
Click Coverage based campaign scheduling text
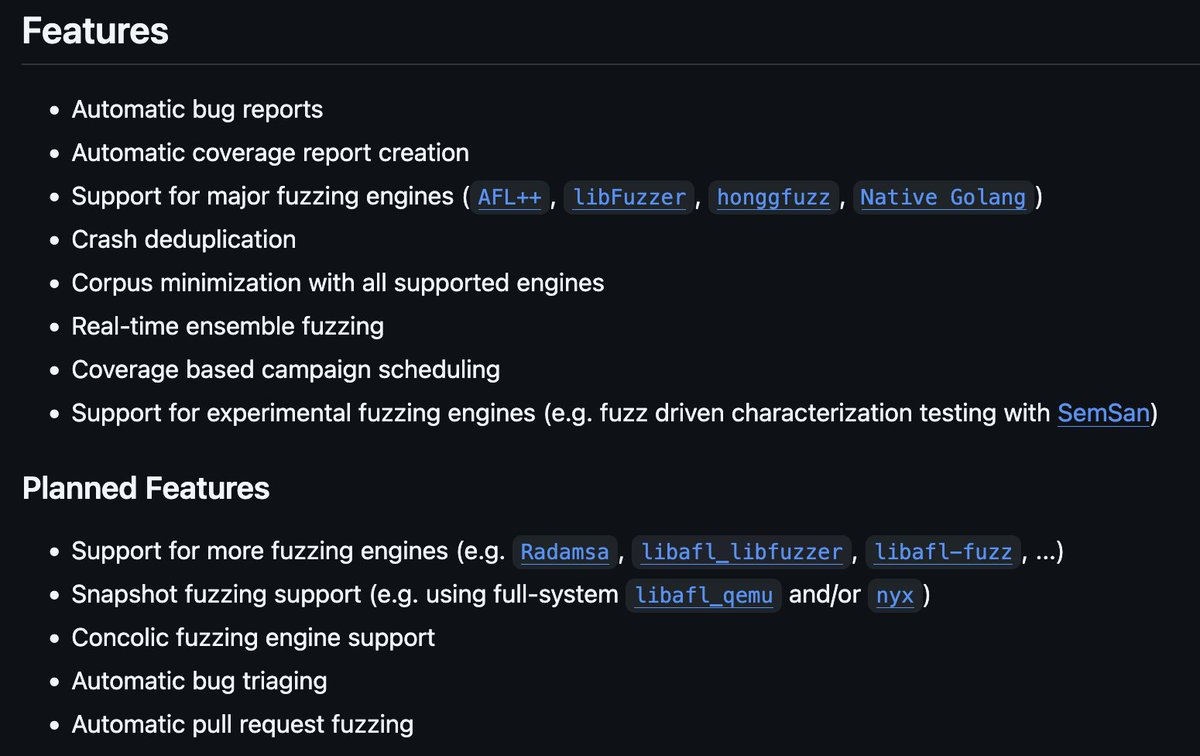click(285, 369)
